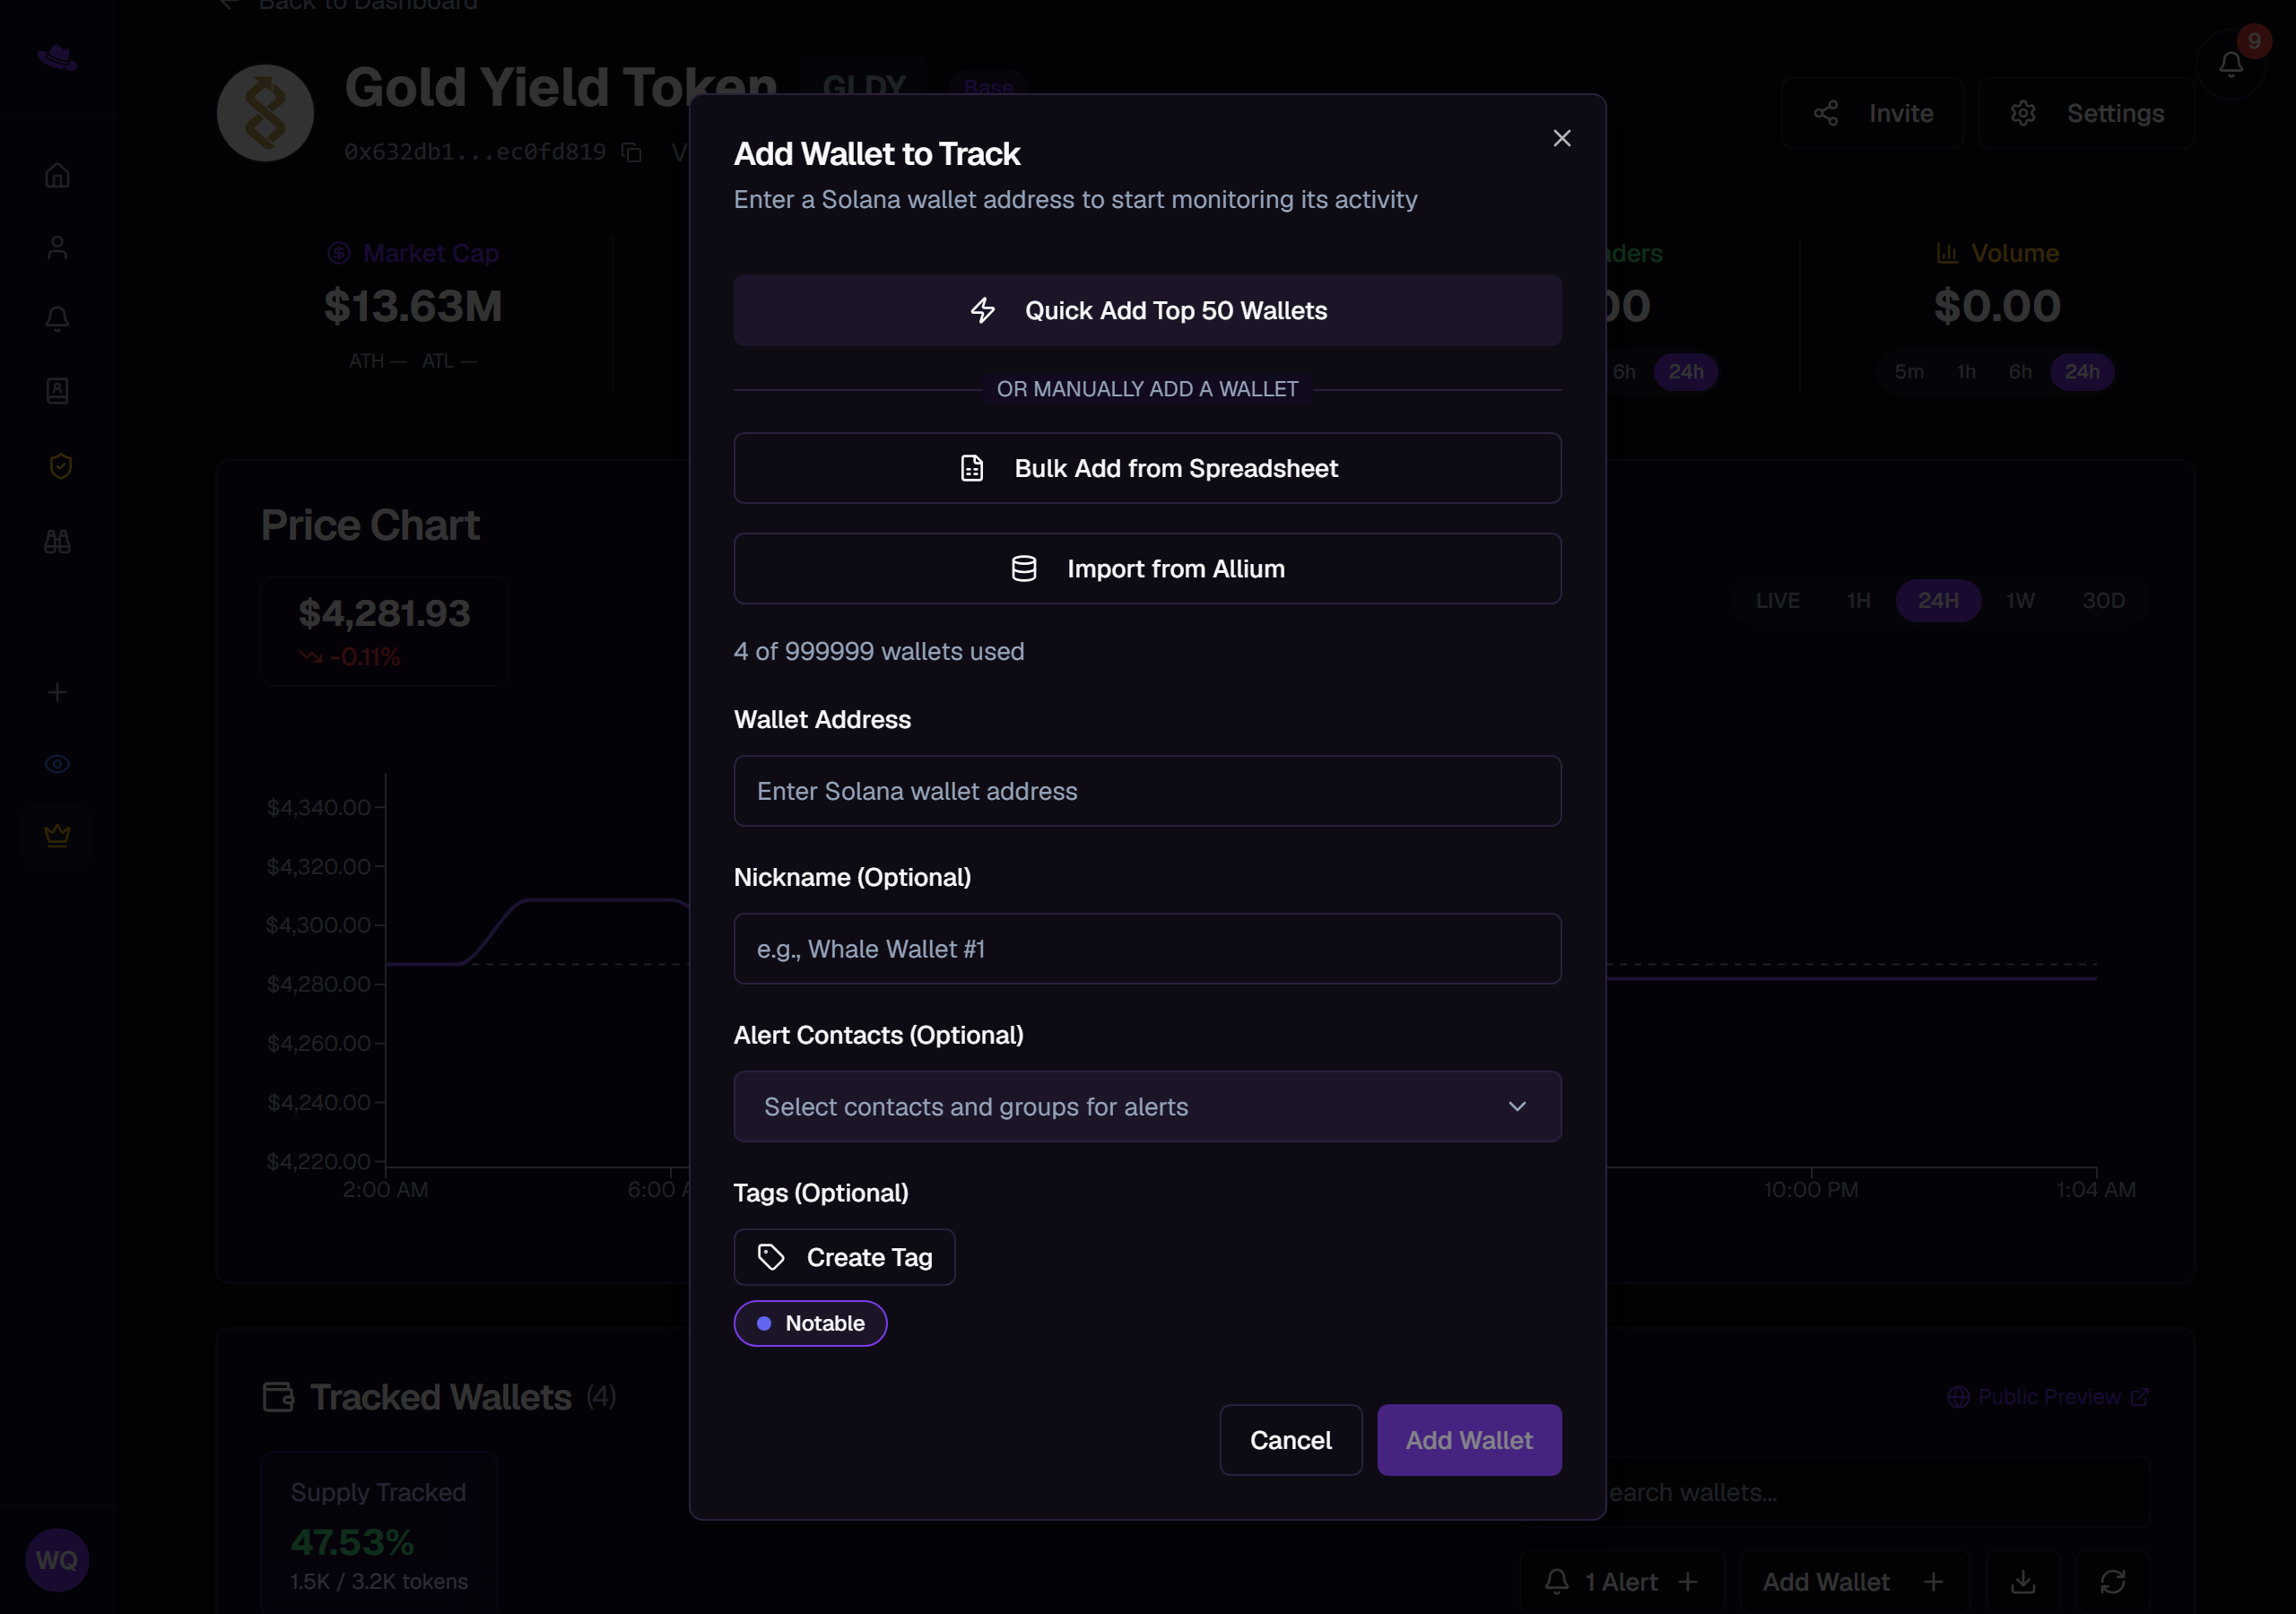Select the crown icon in sidebar

(x=57, y=835)
